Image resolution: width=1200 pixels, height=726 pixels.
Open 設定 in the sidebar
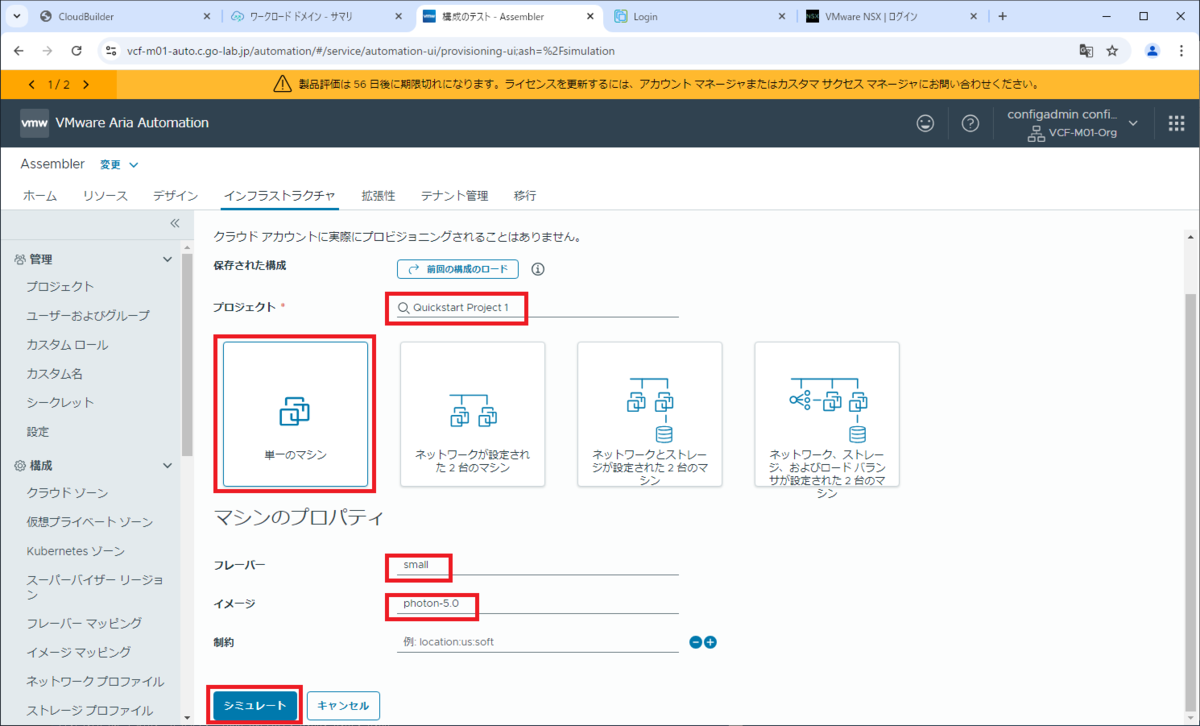pos(38,432)
